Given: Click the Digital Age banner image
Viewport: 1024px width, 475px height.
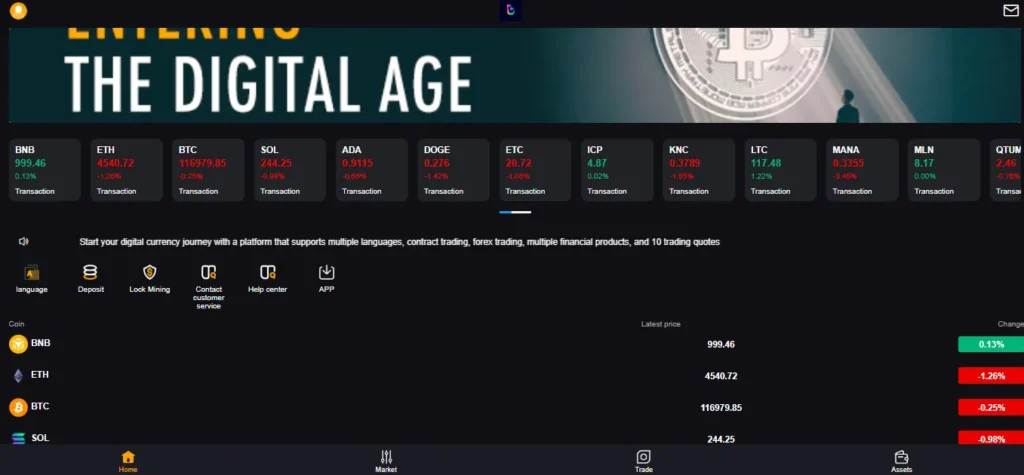Looking at the screenshot, I should [515, 74].
